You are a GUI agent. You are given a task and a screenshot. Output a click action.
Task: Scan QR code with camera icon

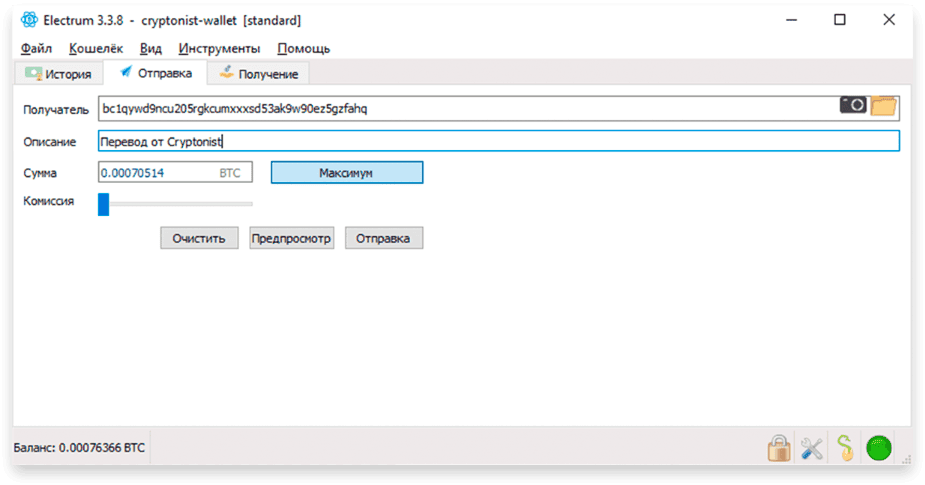[x=853, y=106]
